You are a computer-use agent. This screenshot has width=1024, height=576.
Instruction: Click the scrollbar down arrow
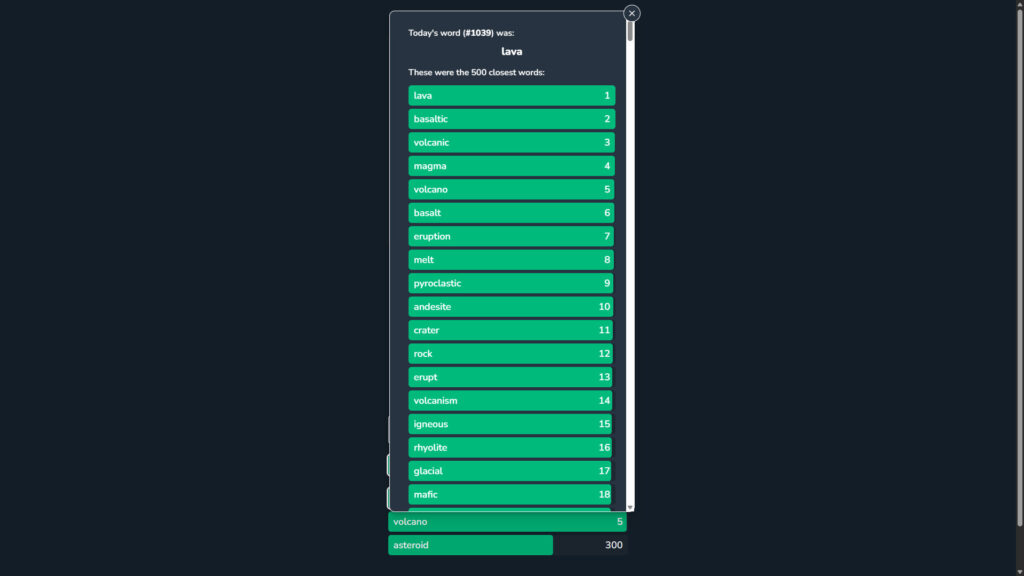pyautogui.click(x=630, y=507)
